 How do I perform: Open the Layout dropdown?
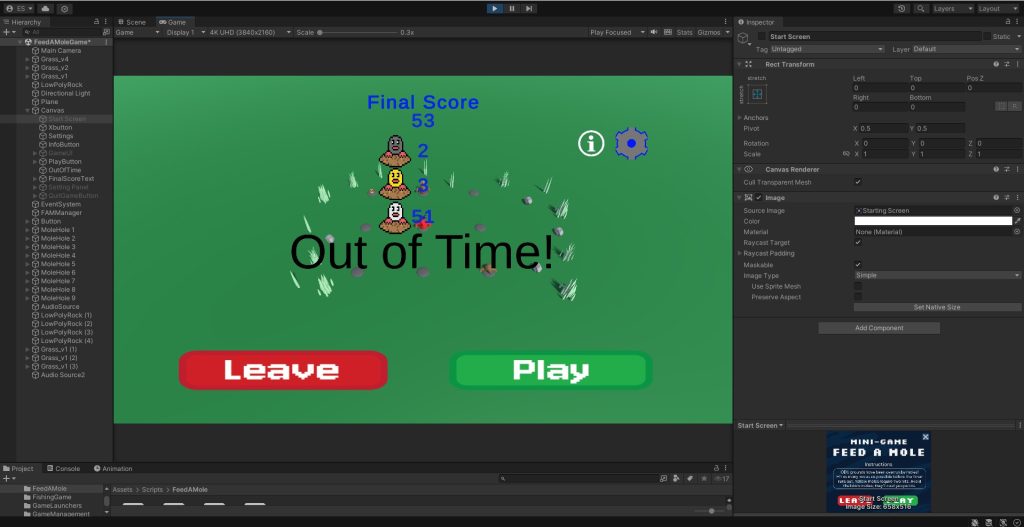click(x=998, y=8)
